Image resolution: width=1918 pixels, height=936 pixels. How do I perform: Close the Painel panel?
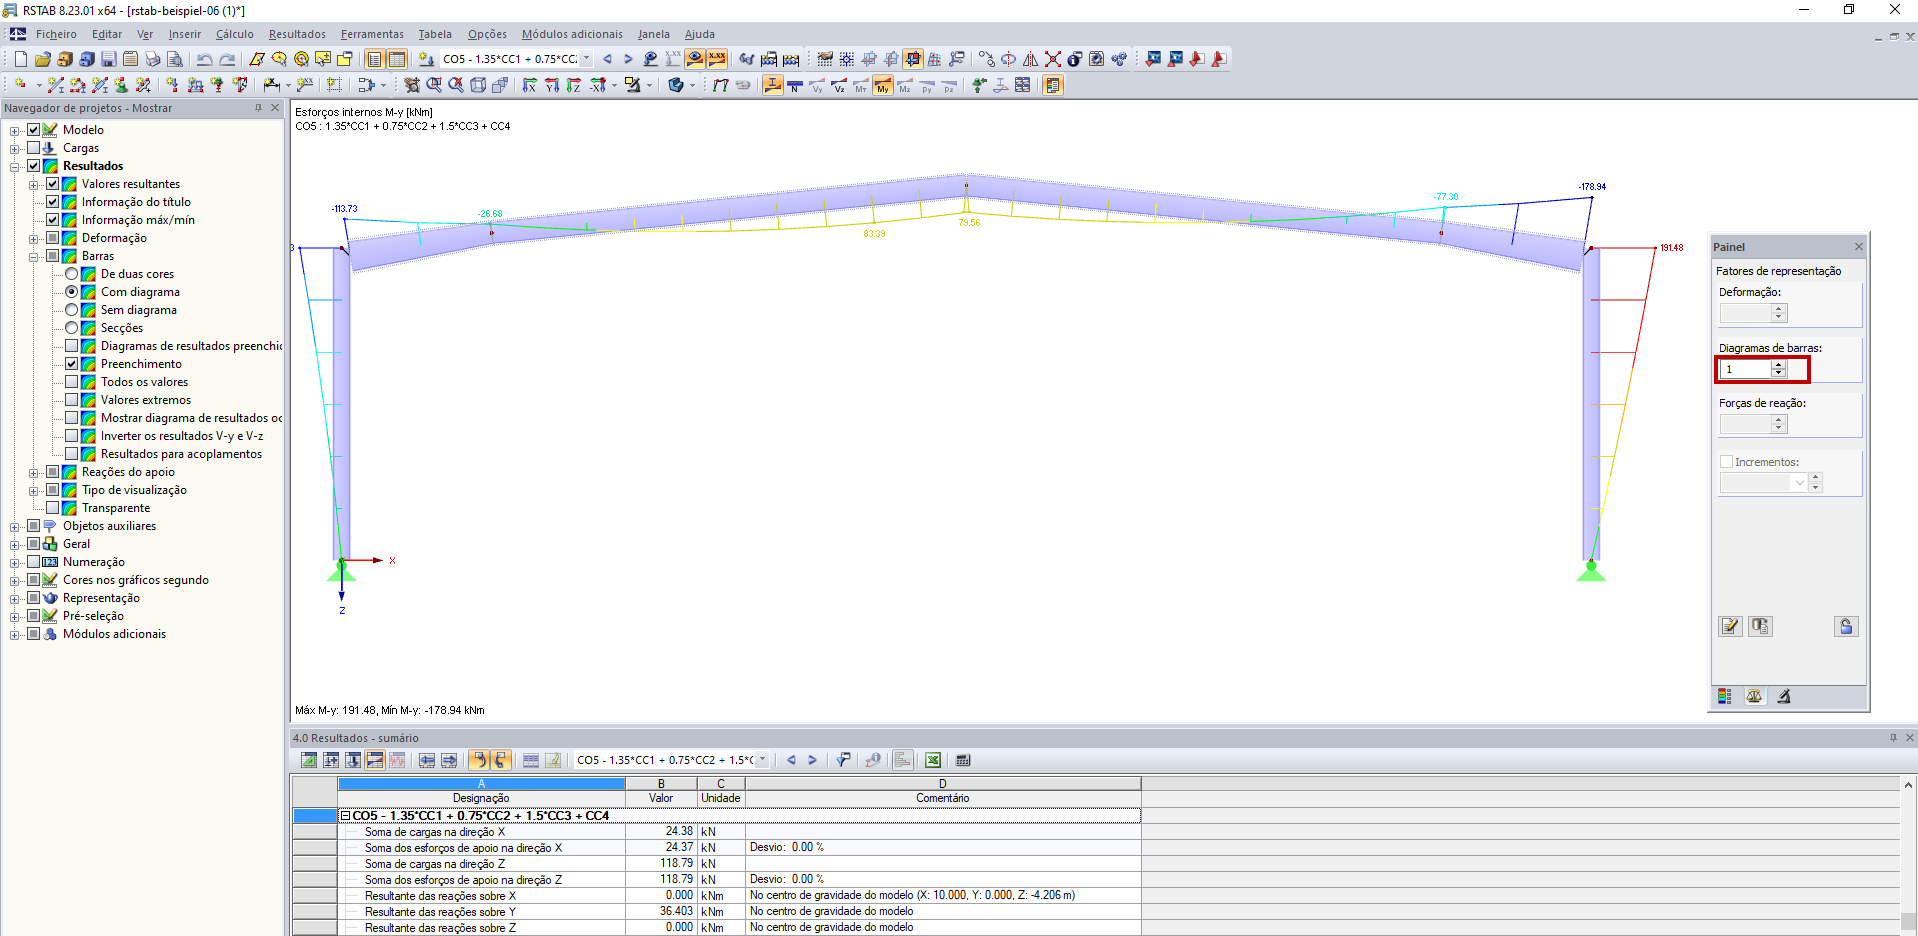(x=1859, y=247)
